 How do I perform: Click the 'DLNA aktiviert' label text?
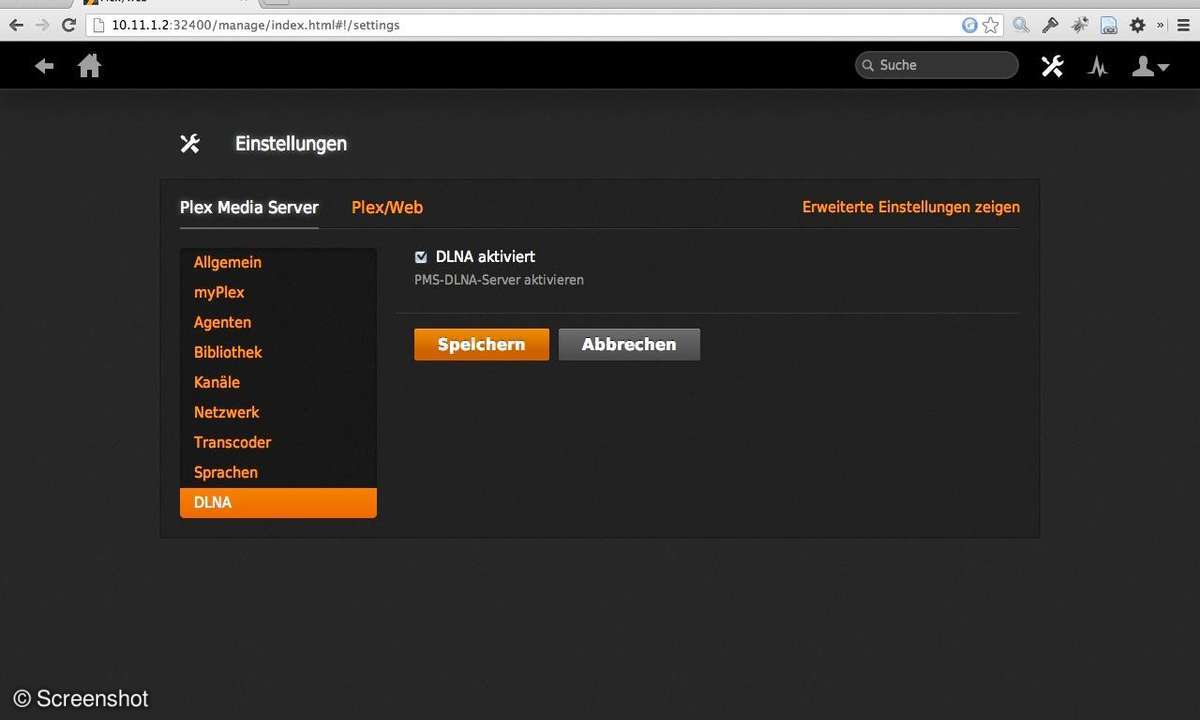485,257
